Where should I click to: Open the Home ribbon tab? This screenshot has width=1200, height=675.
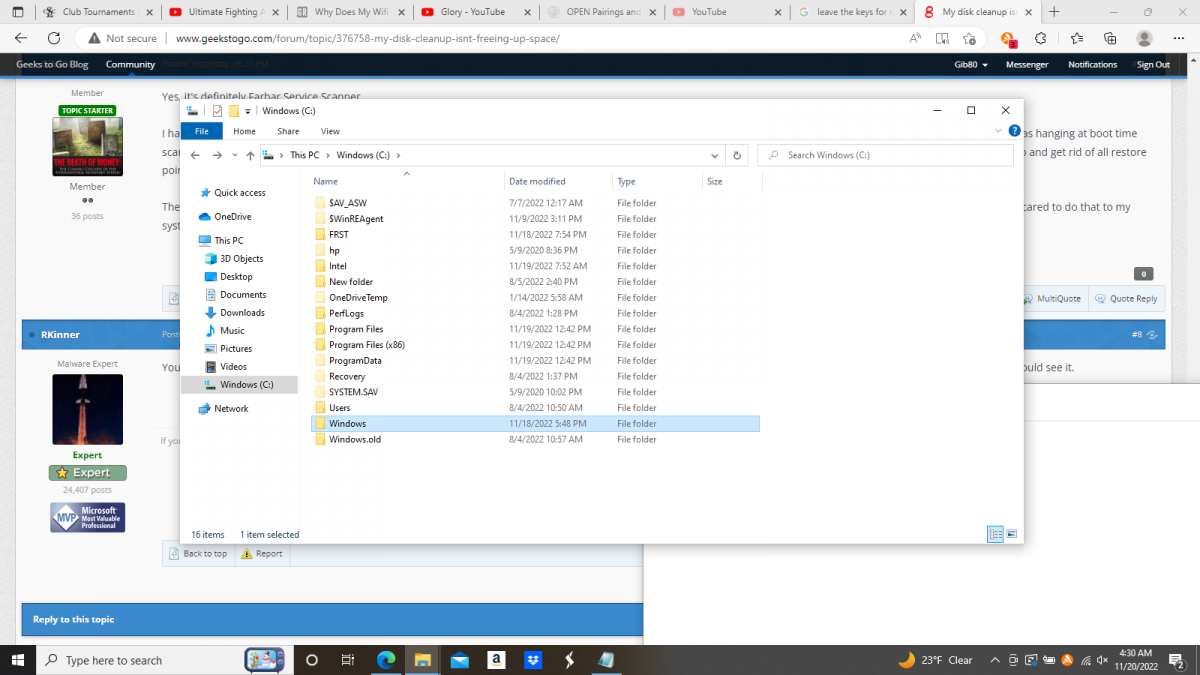click(244, 131)
